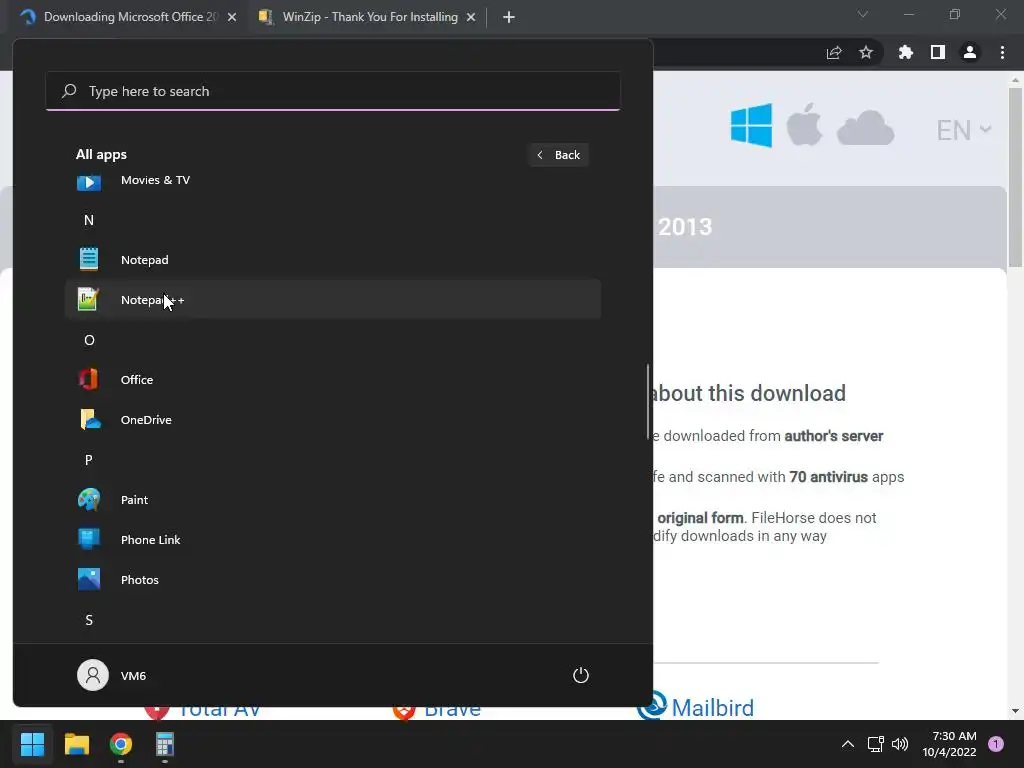Click the browser page vertical scrollbar
The width and height of the screenshot is (1024, 768).
1015,177
